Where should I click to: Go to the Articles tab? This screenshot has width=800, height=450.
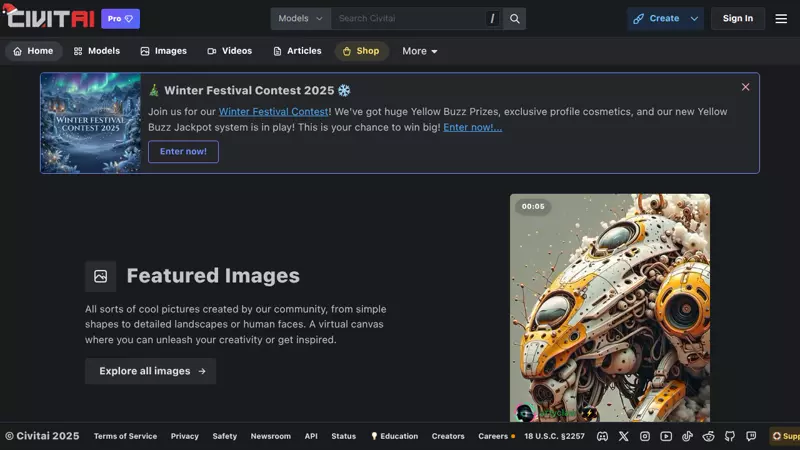(x=297, y=51)
